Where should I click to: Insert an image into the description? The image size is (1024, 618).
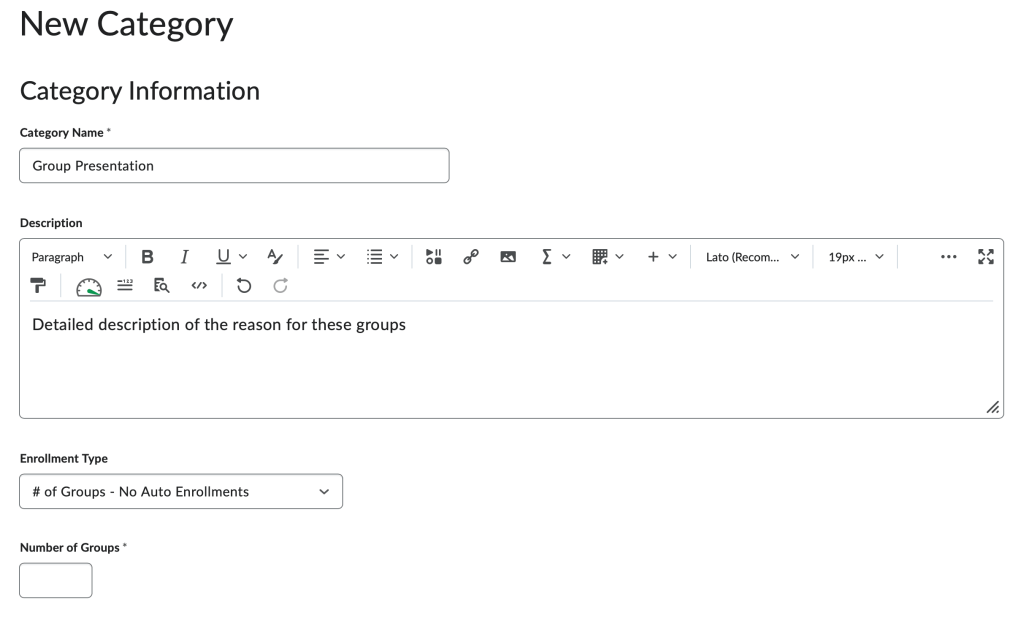click(x=508, y=256)
